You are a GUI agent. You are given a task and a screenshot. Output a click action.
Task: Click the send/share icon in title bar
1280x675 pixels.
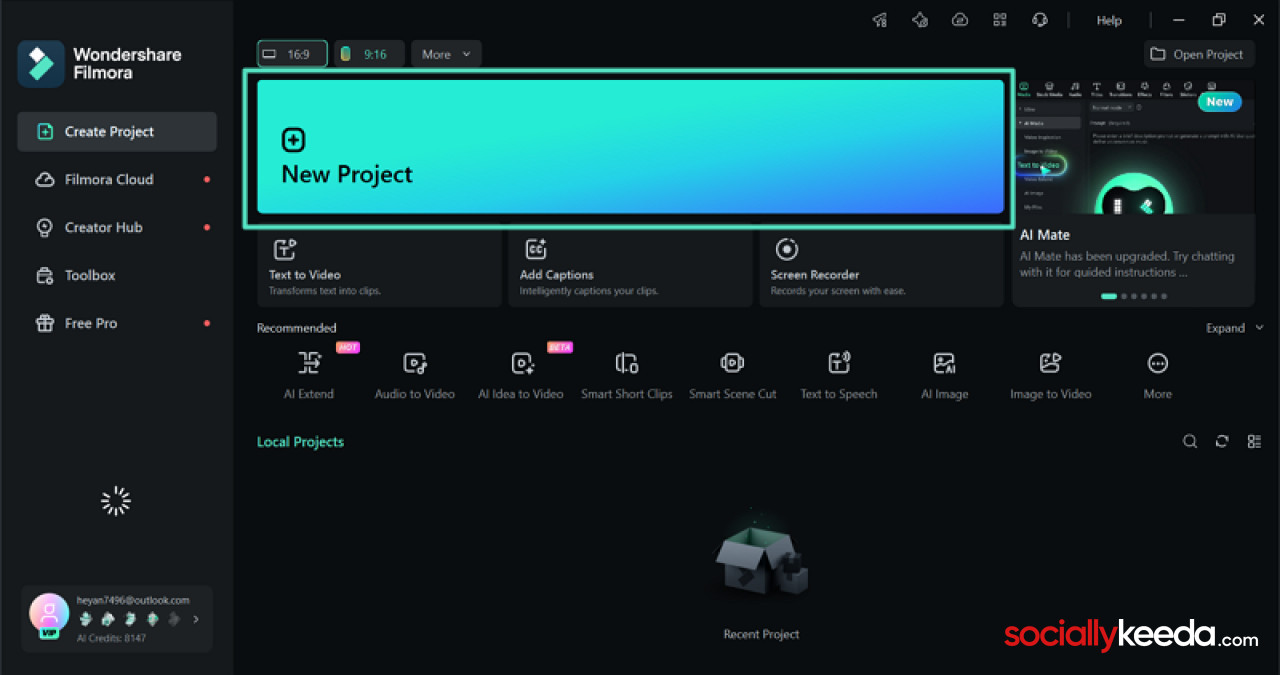[x=880, y=20]
